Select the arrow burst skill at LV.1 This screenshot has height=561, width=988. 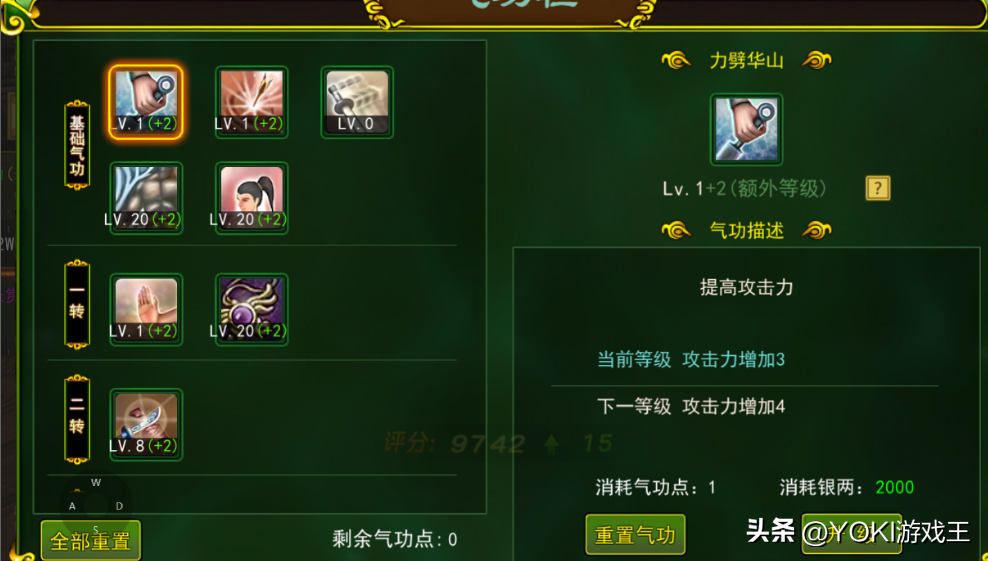click(x=251, y=102)
